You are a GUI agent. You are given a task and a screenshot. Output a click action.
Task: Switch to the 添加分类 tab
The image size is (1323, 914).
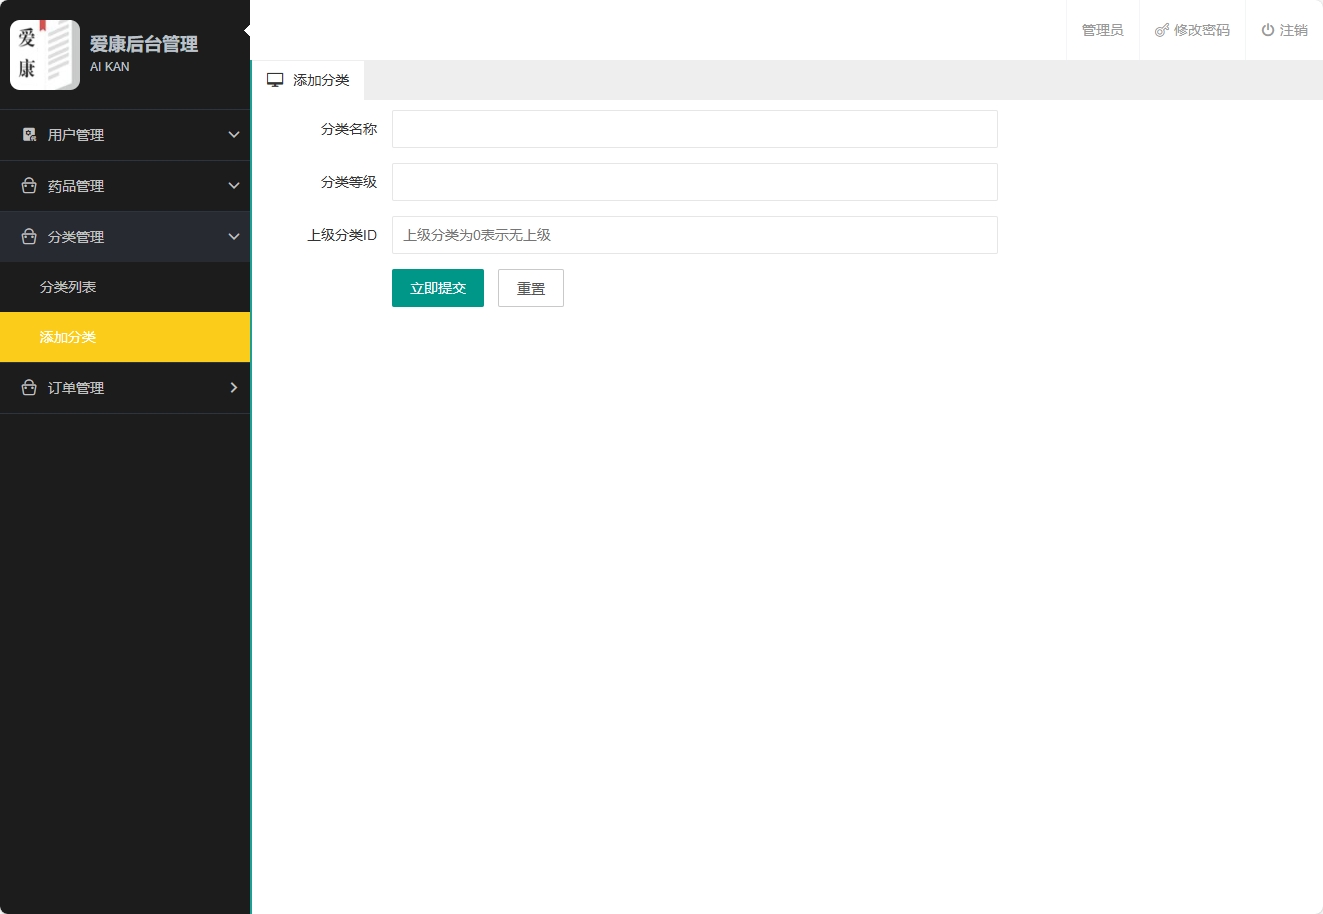pyautogui.click(x=320, y=80)
